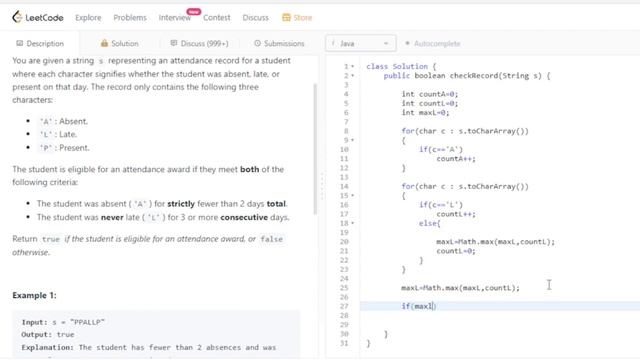Click the info icon beside Java

click(333, 43)
